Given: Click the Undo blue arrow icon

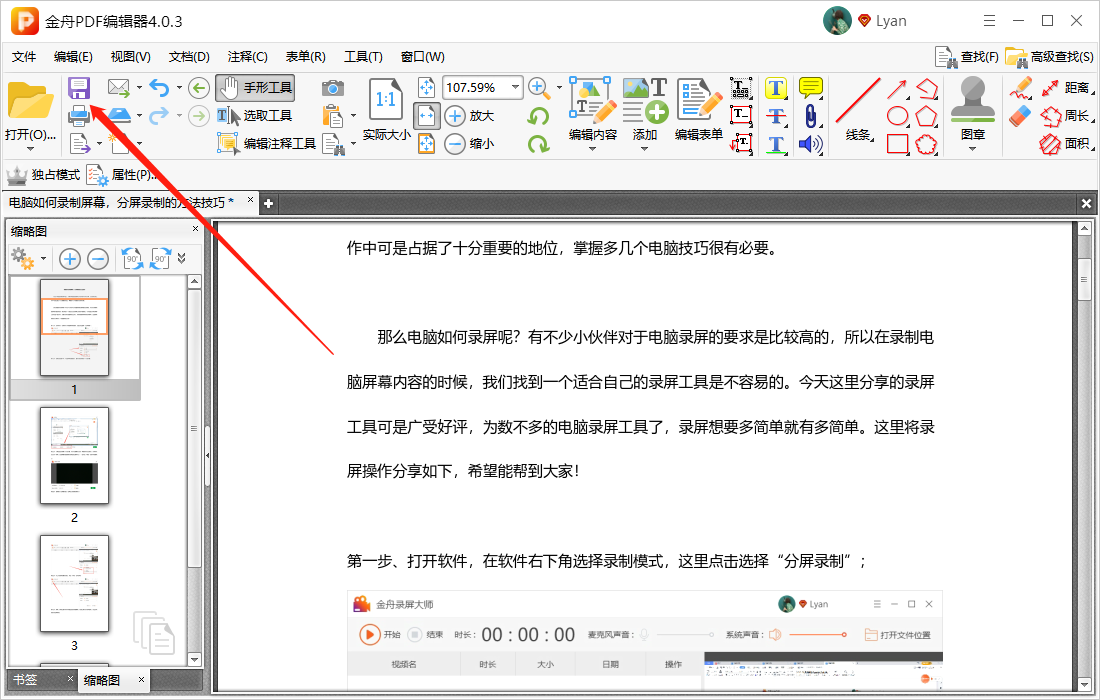Looking at the screenshot, I should (x=160, y=88).
